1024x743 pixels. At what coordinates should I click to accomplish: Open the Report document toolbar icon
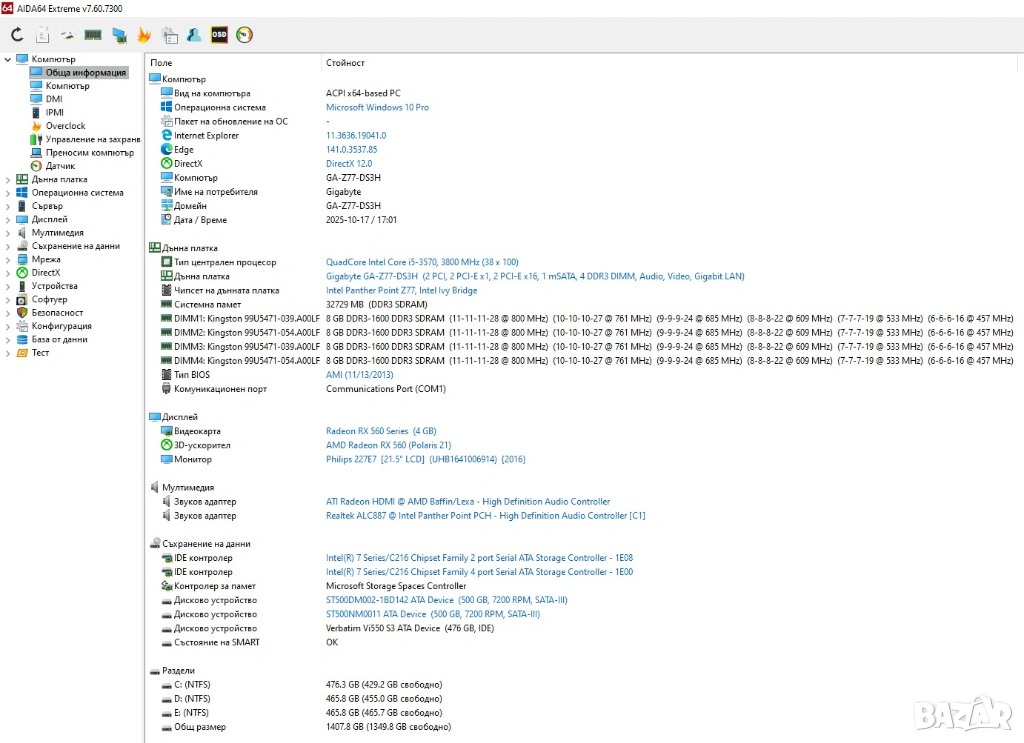42,35
